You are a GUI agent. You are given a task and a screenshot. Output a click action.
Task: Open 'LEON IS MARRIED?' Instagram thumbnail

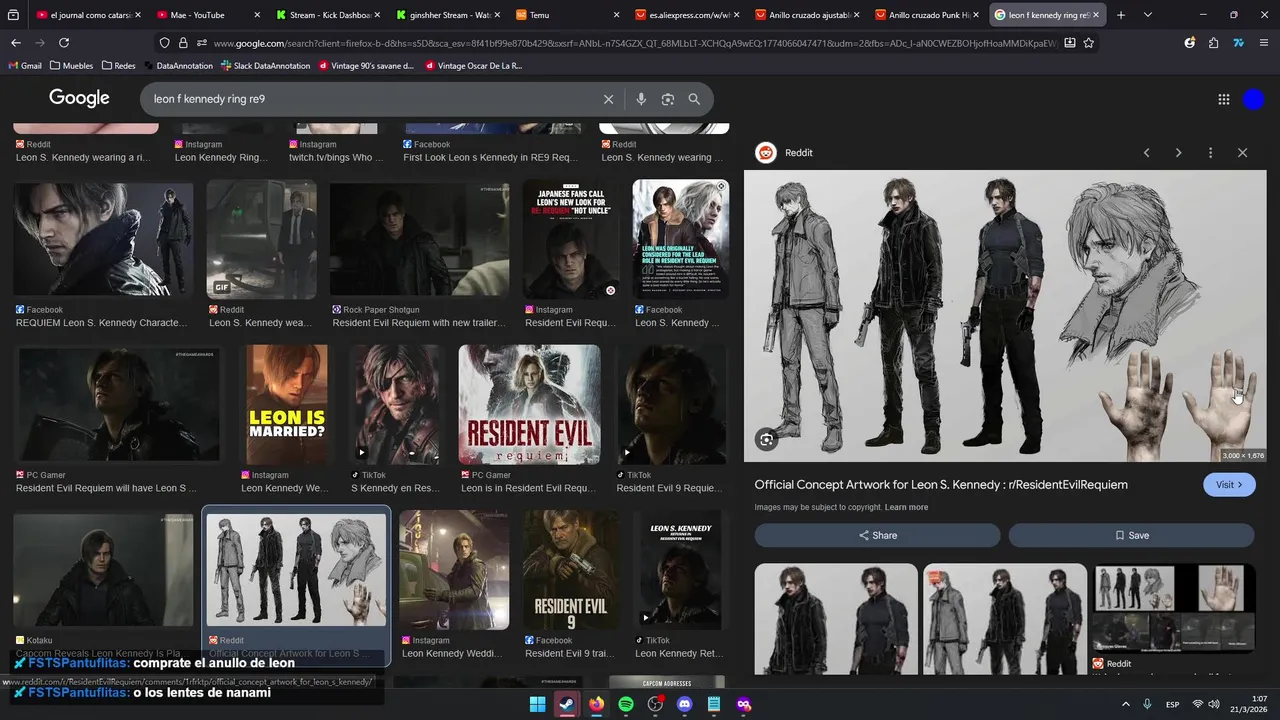click(287, 404)
